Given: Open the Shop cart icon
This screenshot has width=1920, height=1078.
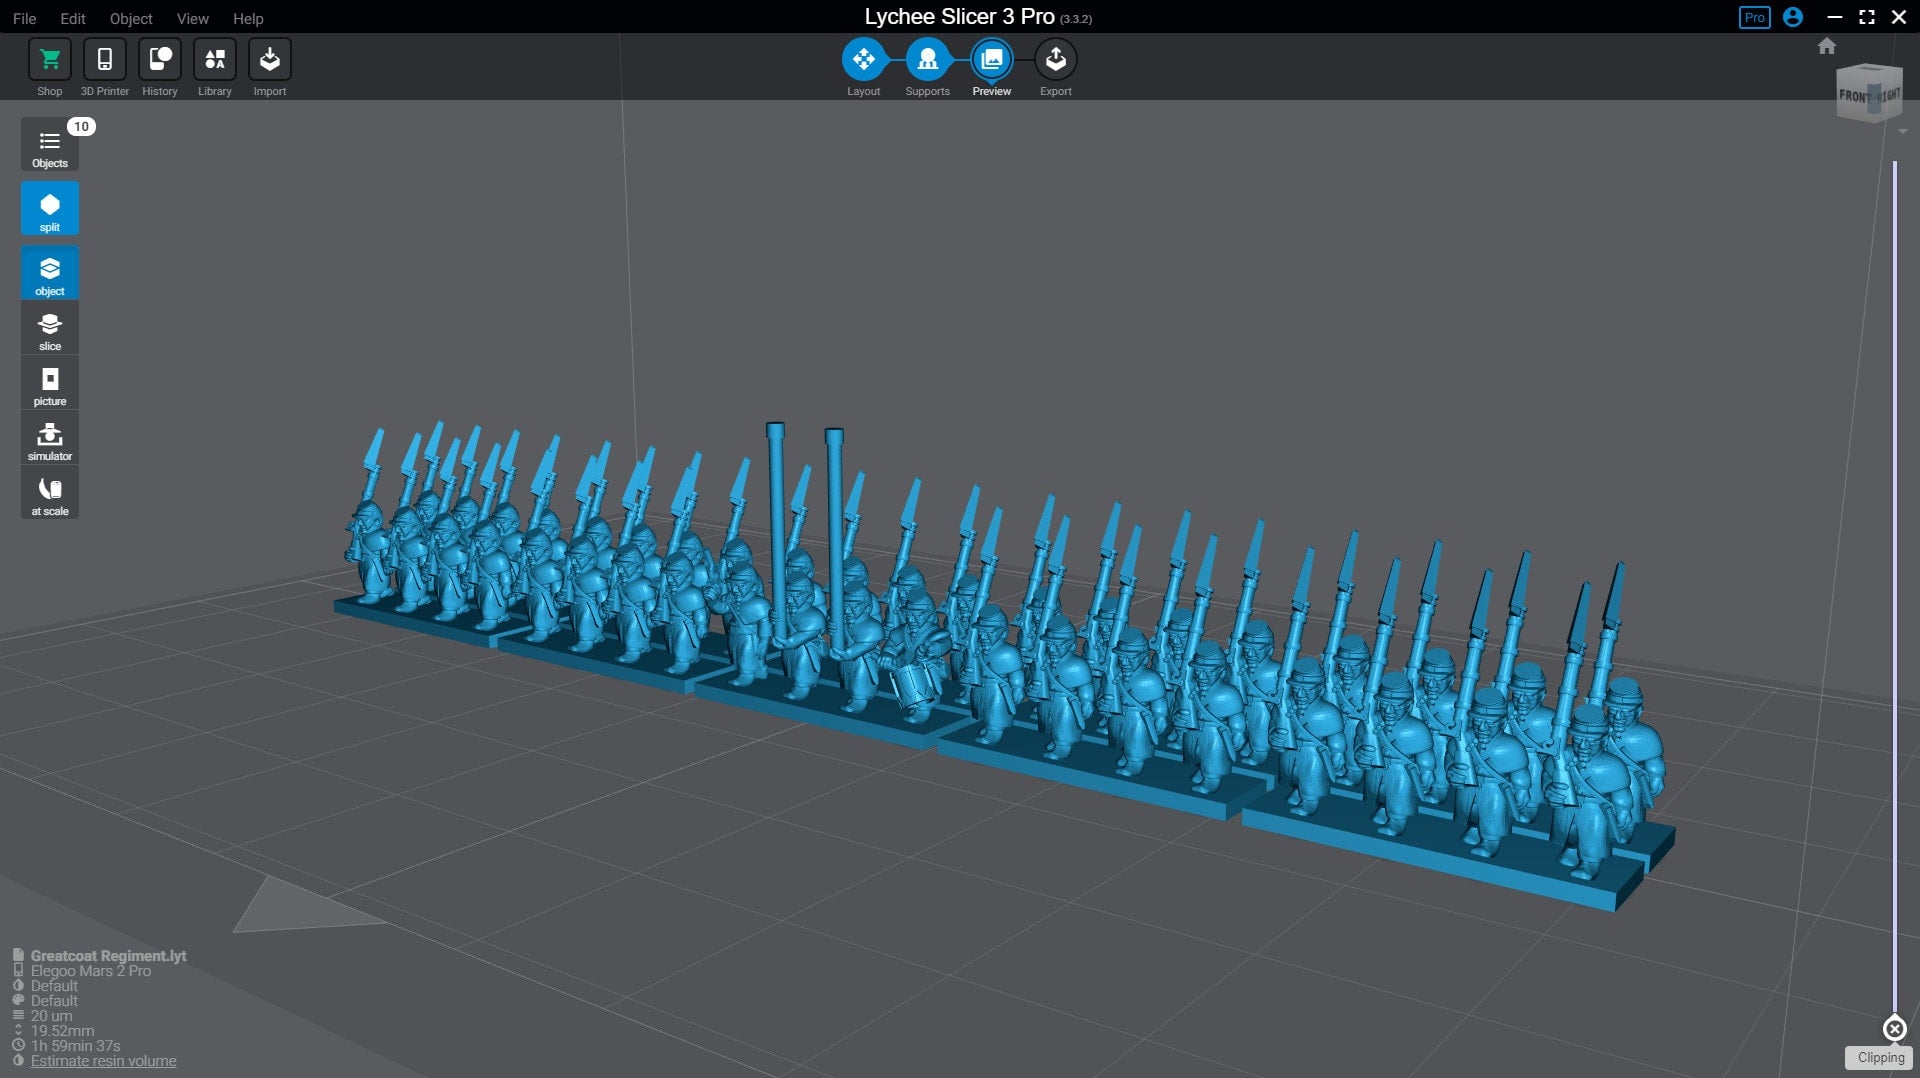Looking at the screenshot, I should 49,60.
